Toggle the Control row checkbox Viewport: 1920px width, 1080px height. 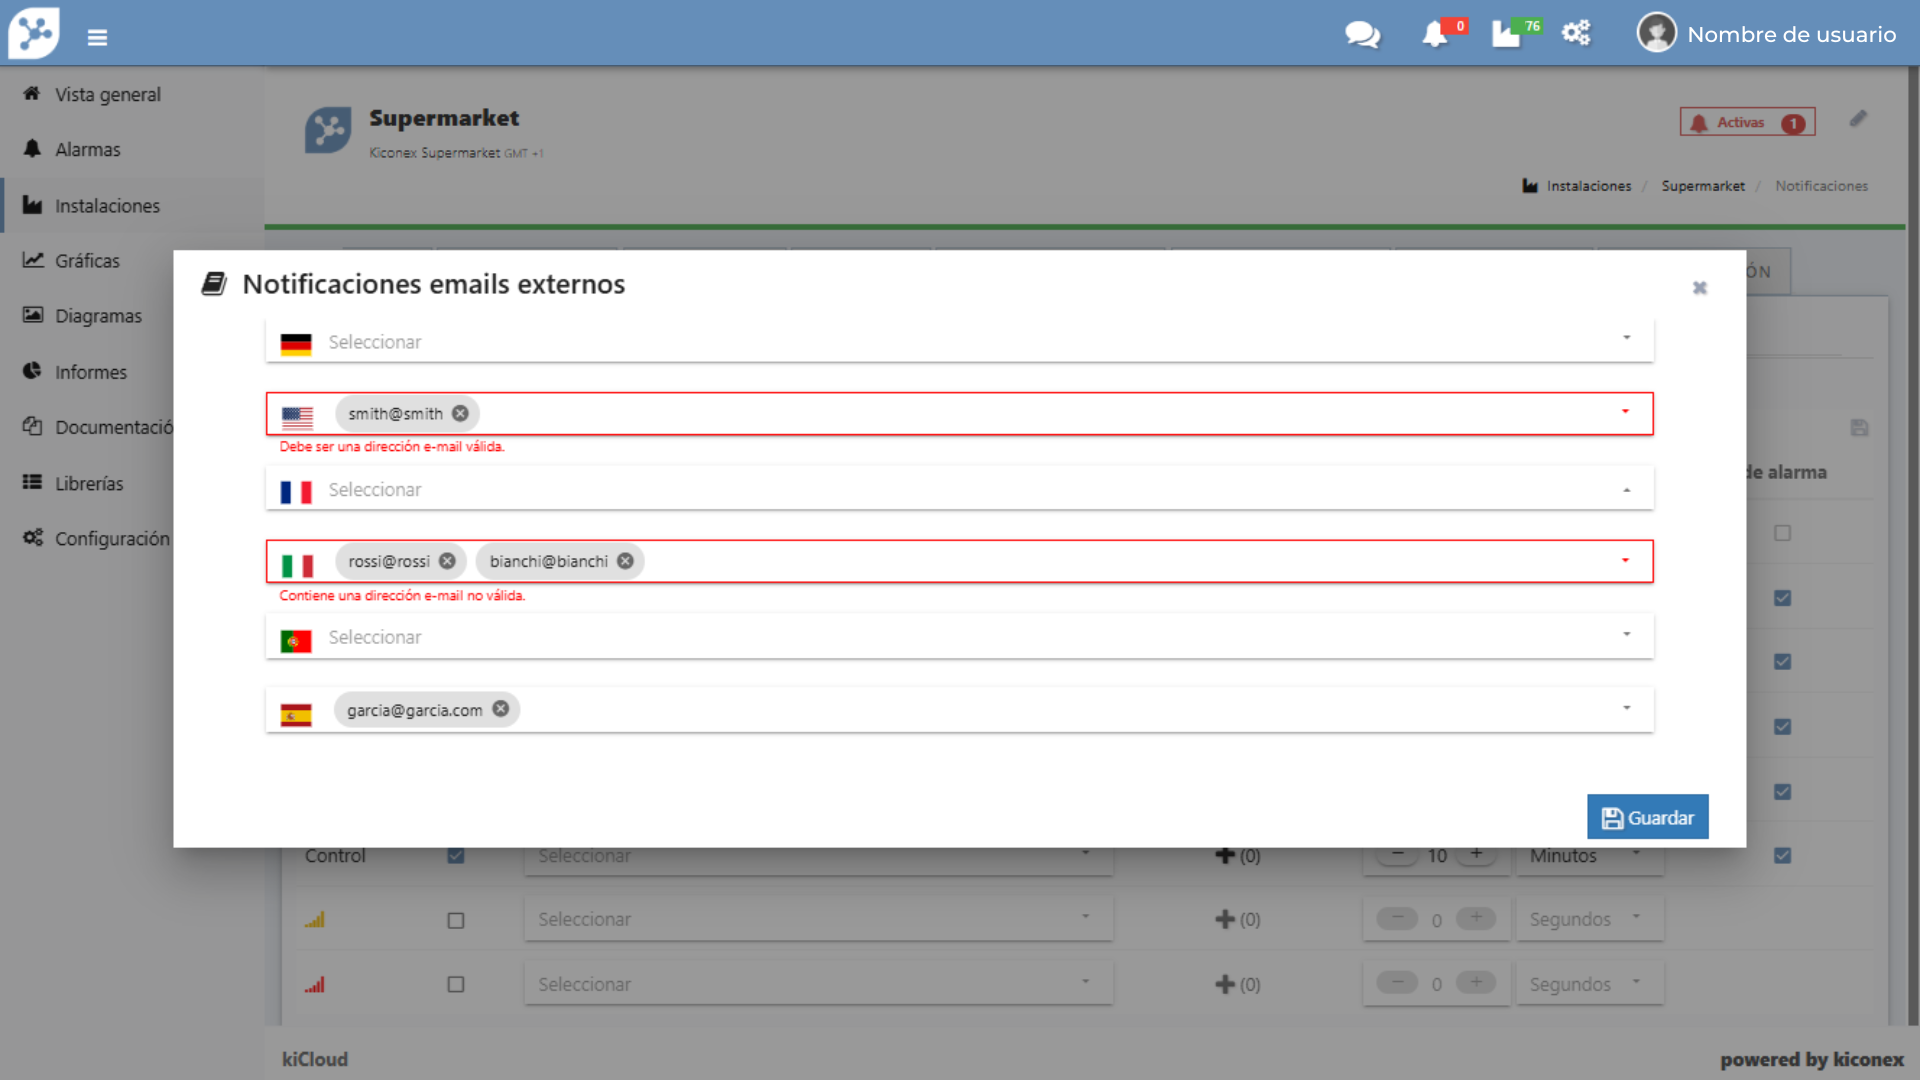456,856
